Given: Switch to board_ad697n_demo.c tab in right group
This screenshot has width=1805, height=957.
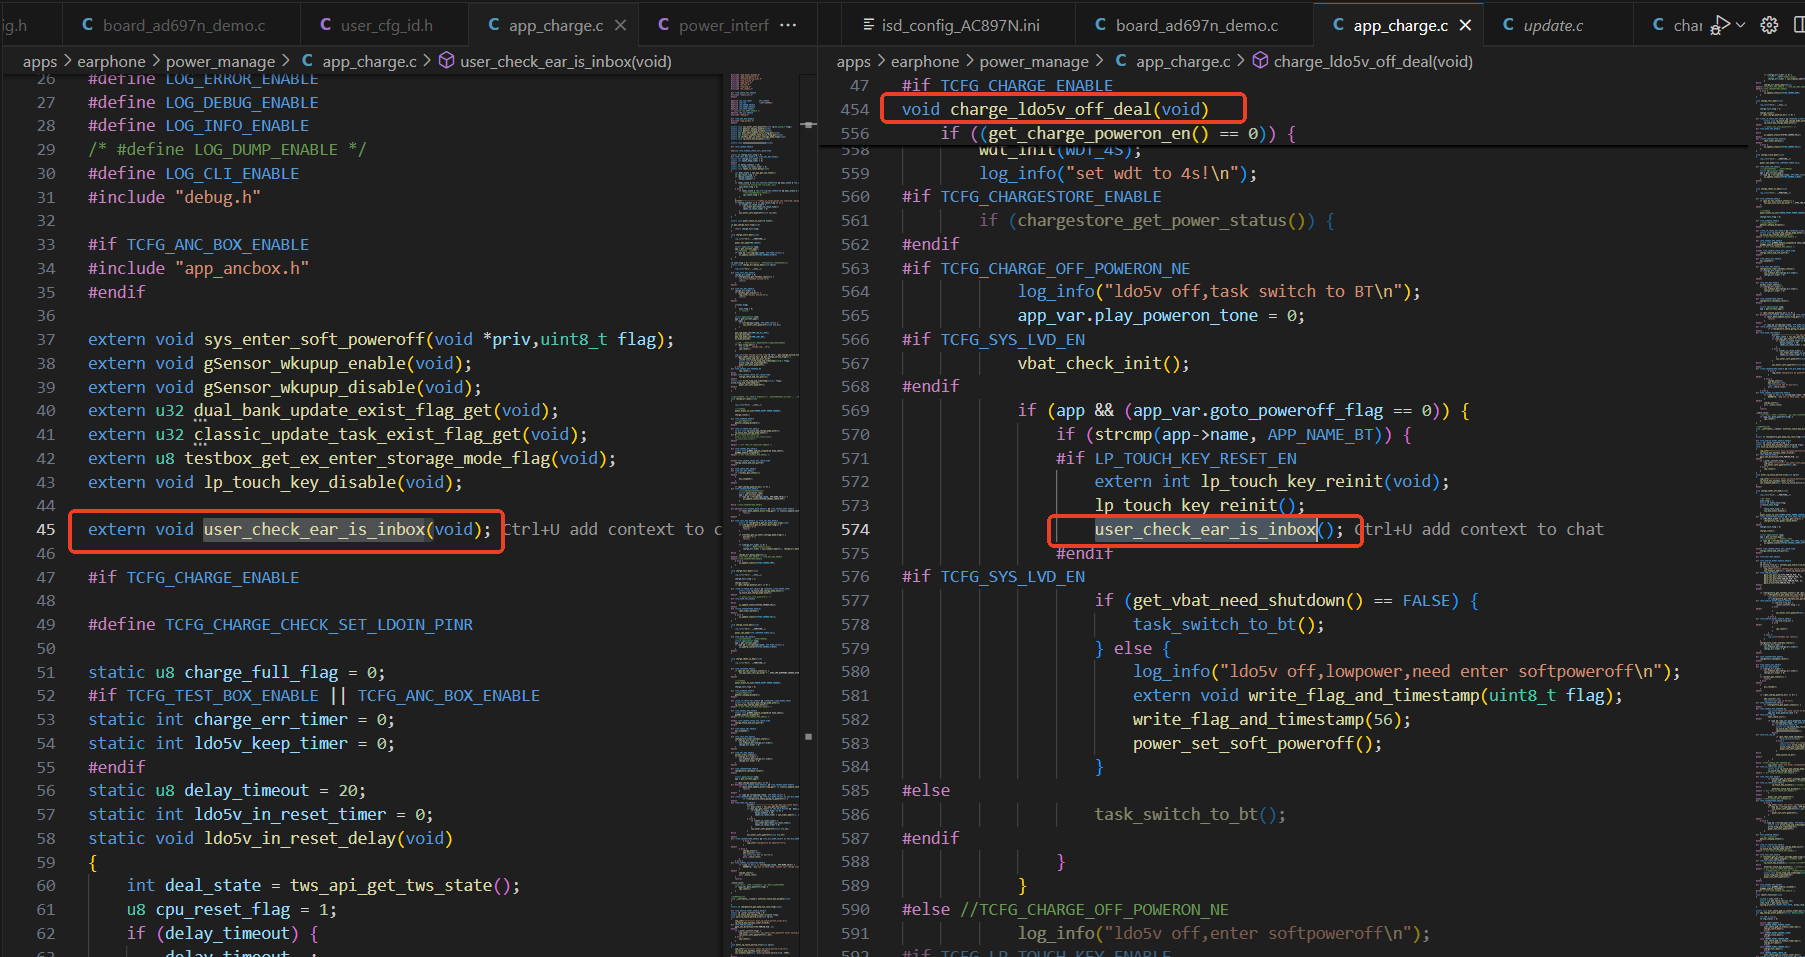Looking at the screenshot, I should click(1196, 25).
